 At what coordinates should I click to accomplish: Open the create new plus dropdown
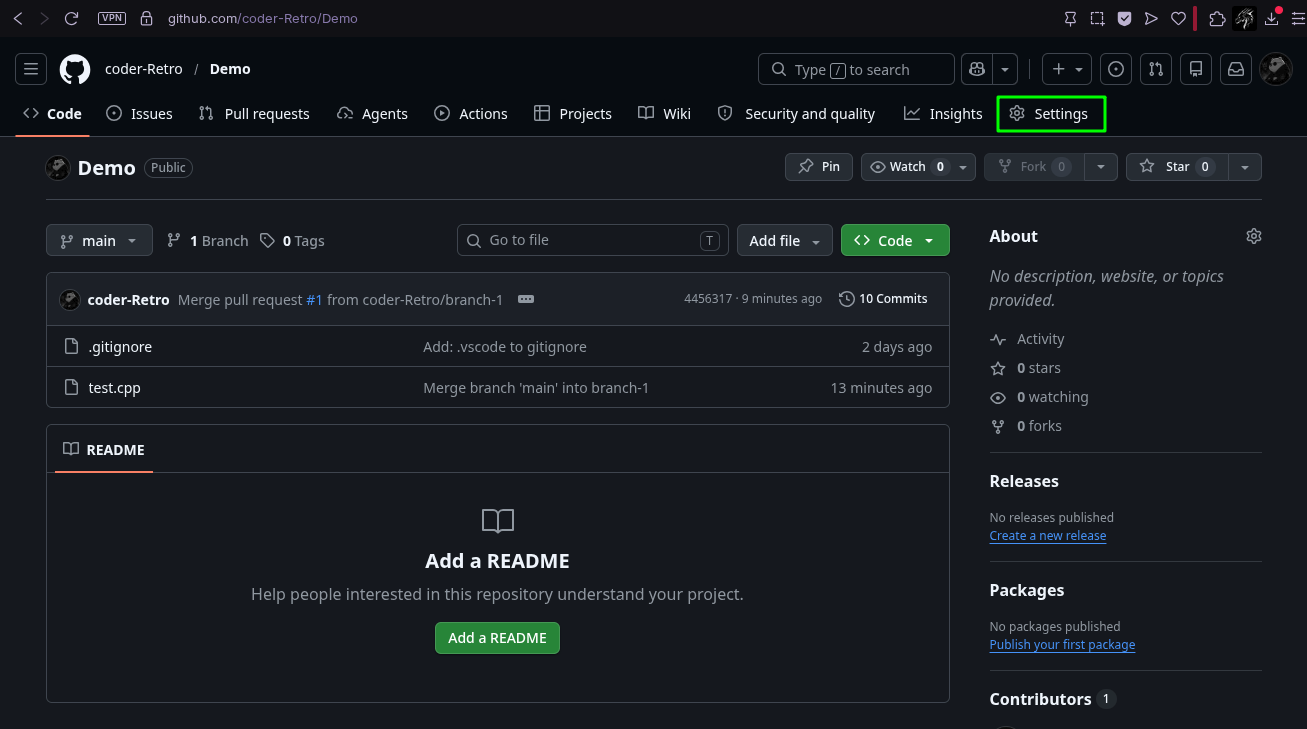click(x=1067, y=69)
